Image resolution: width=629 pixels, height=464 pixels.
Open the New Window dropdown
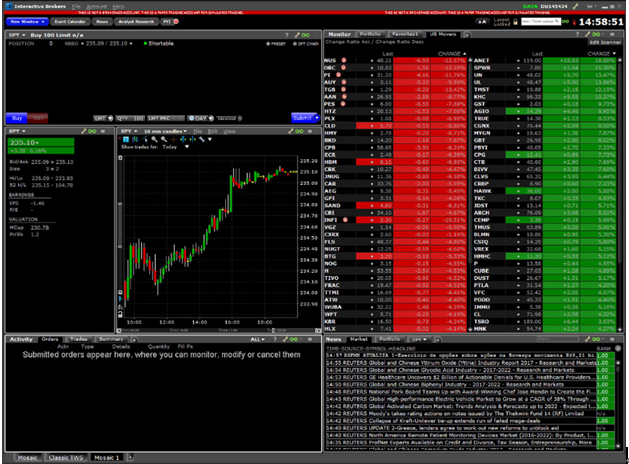pos(27,22)
